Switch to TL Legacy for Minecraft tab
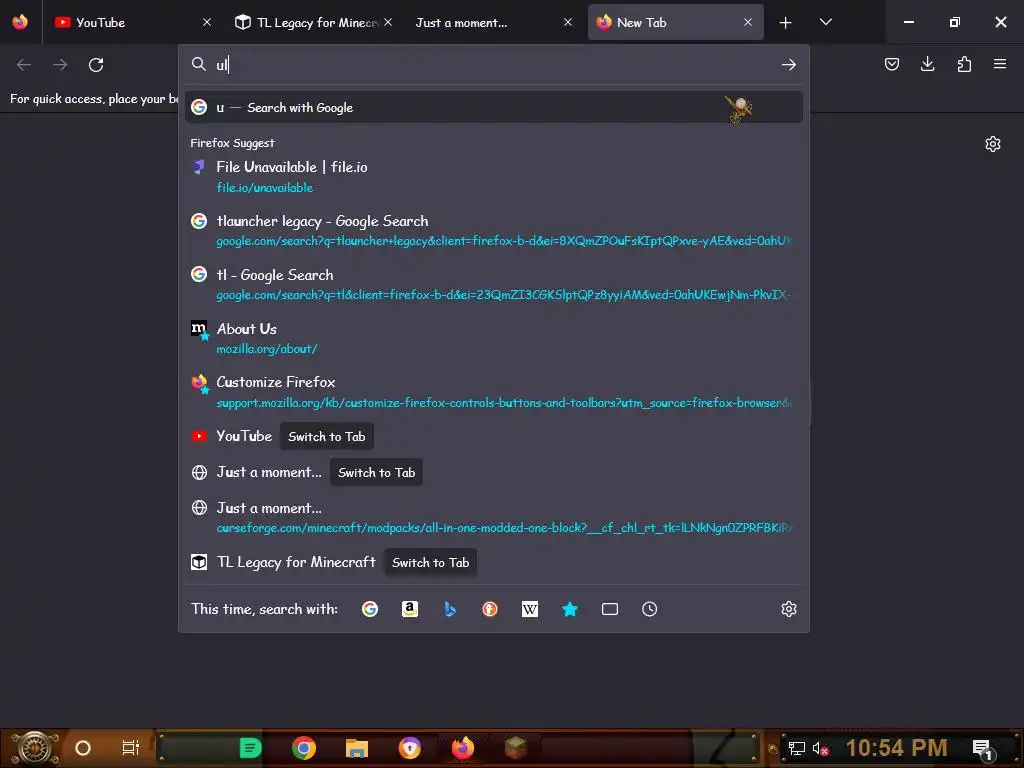The height and width of the screenshot is (768, 1024). coord(313,22)
